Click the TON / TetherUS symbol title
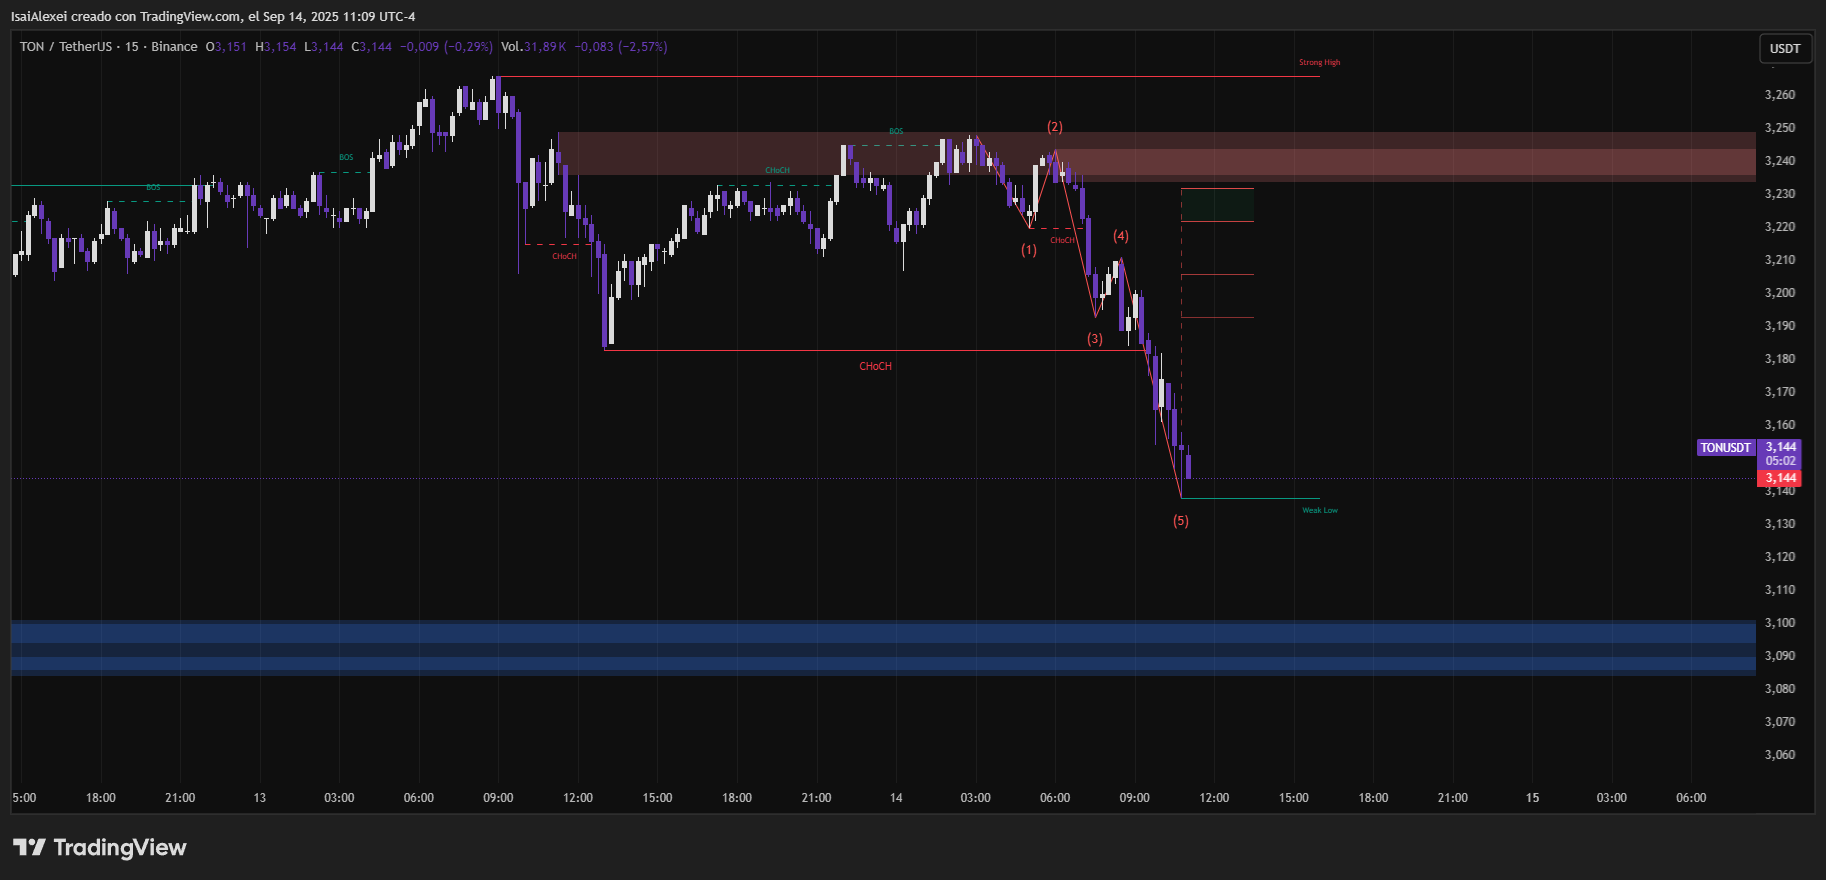The image size is (1826, 880). pyautogui.click(x=66, y=47)
